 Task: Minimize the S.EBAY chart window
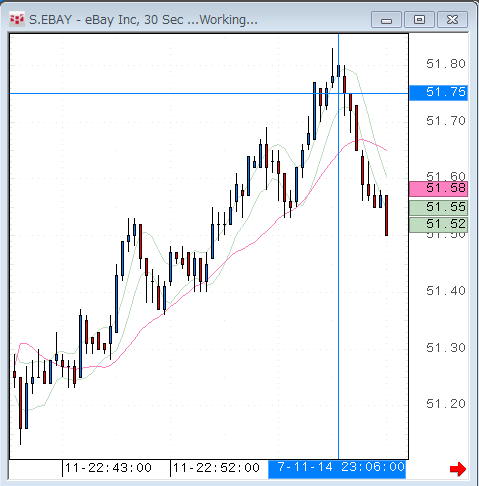pyautogui.click(x=386, y=20)
